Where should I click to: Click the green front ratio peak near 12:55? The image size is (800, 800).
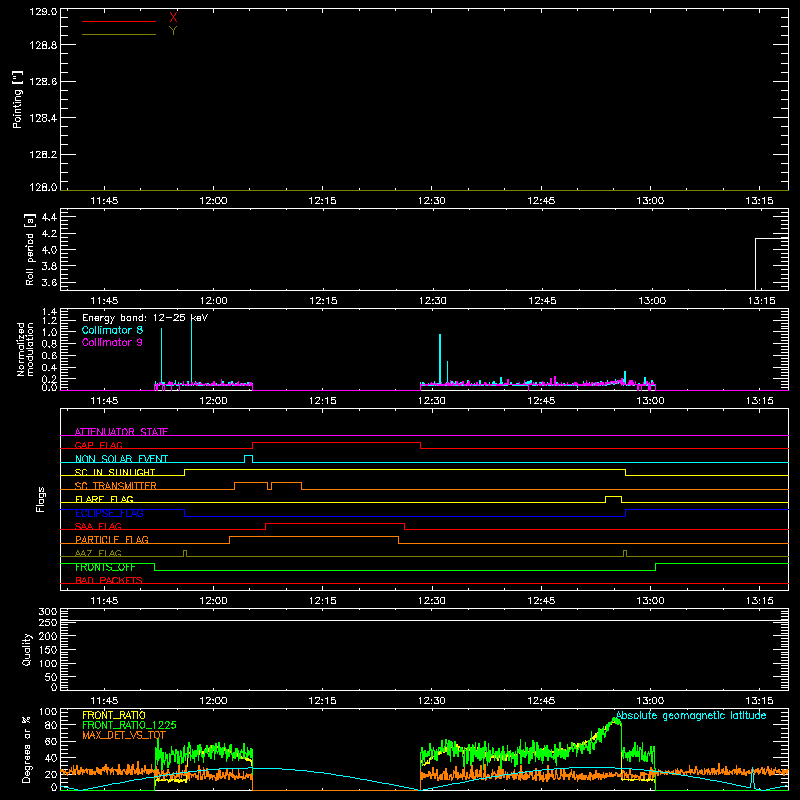point(616,721)
